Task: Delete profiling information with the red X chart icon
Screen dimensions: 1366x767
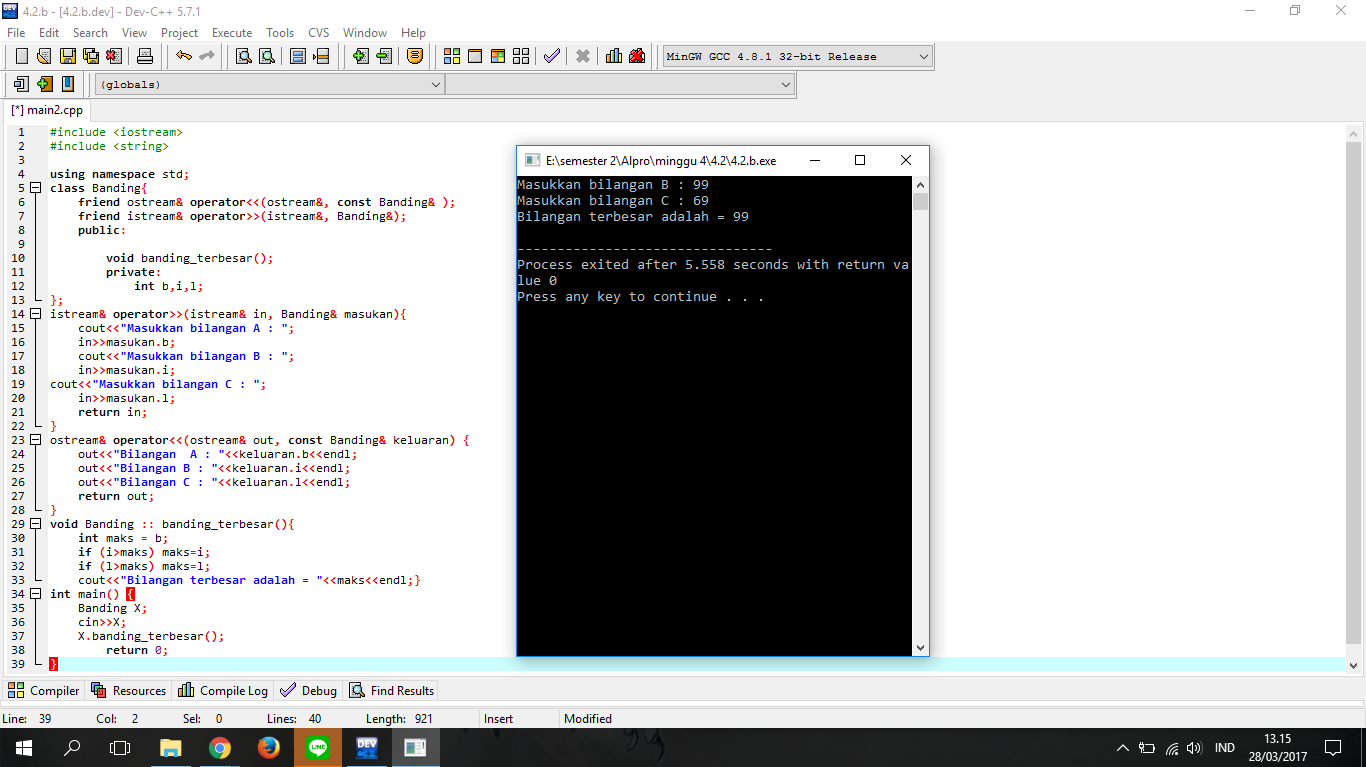Action: pos(637,56)
